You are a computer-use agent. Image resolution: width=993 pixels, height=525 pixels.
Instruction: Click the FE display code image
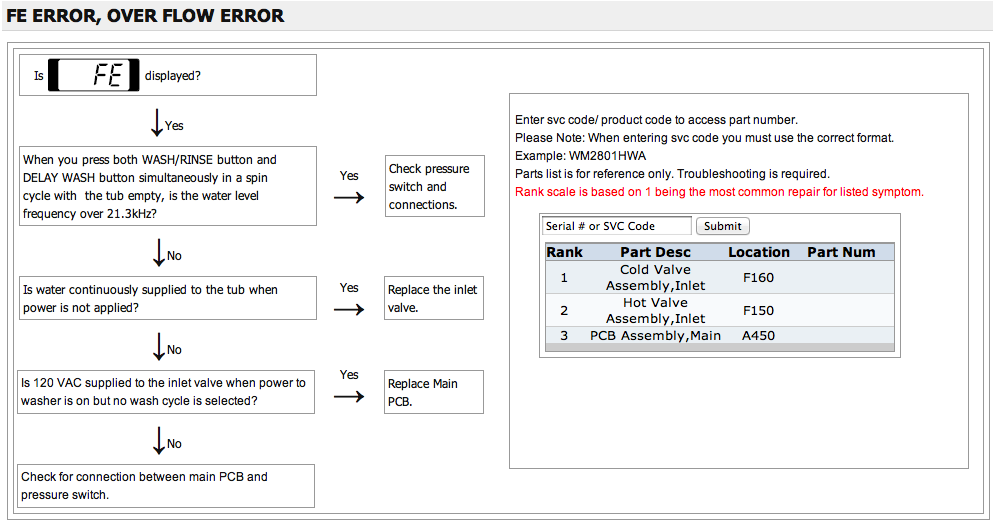(94, 75)
